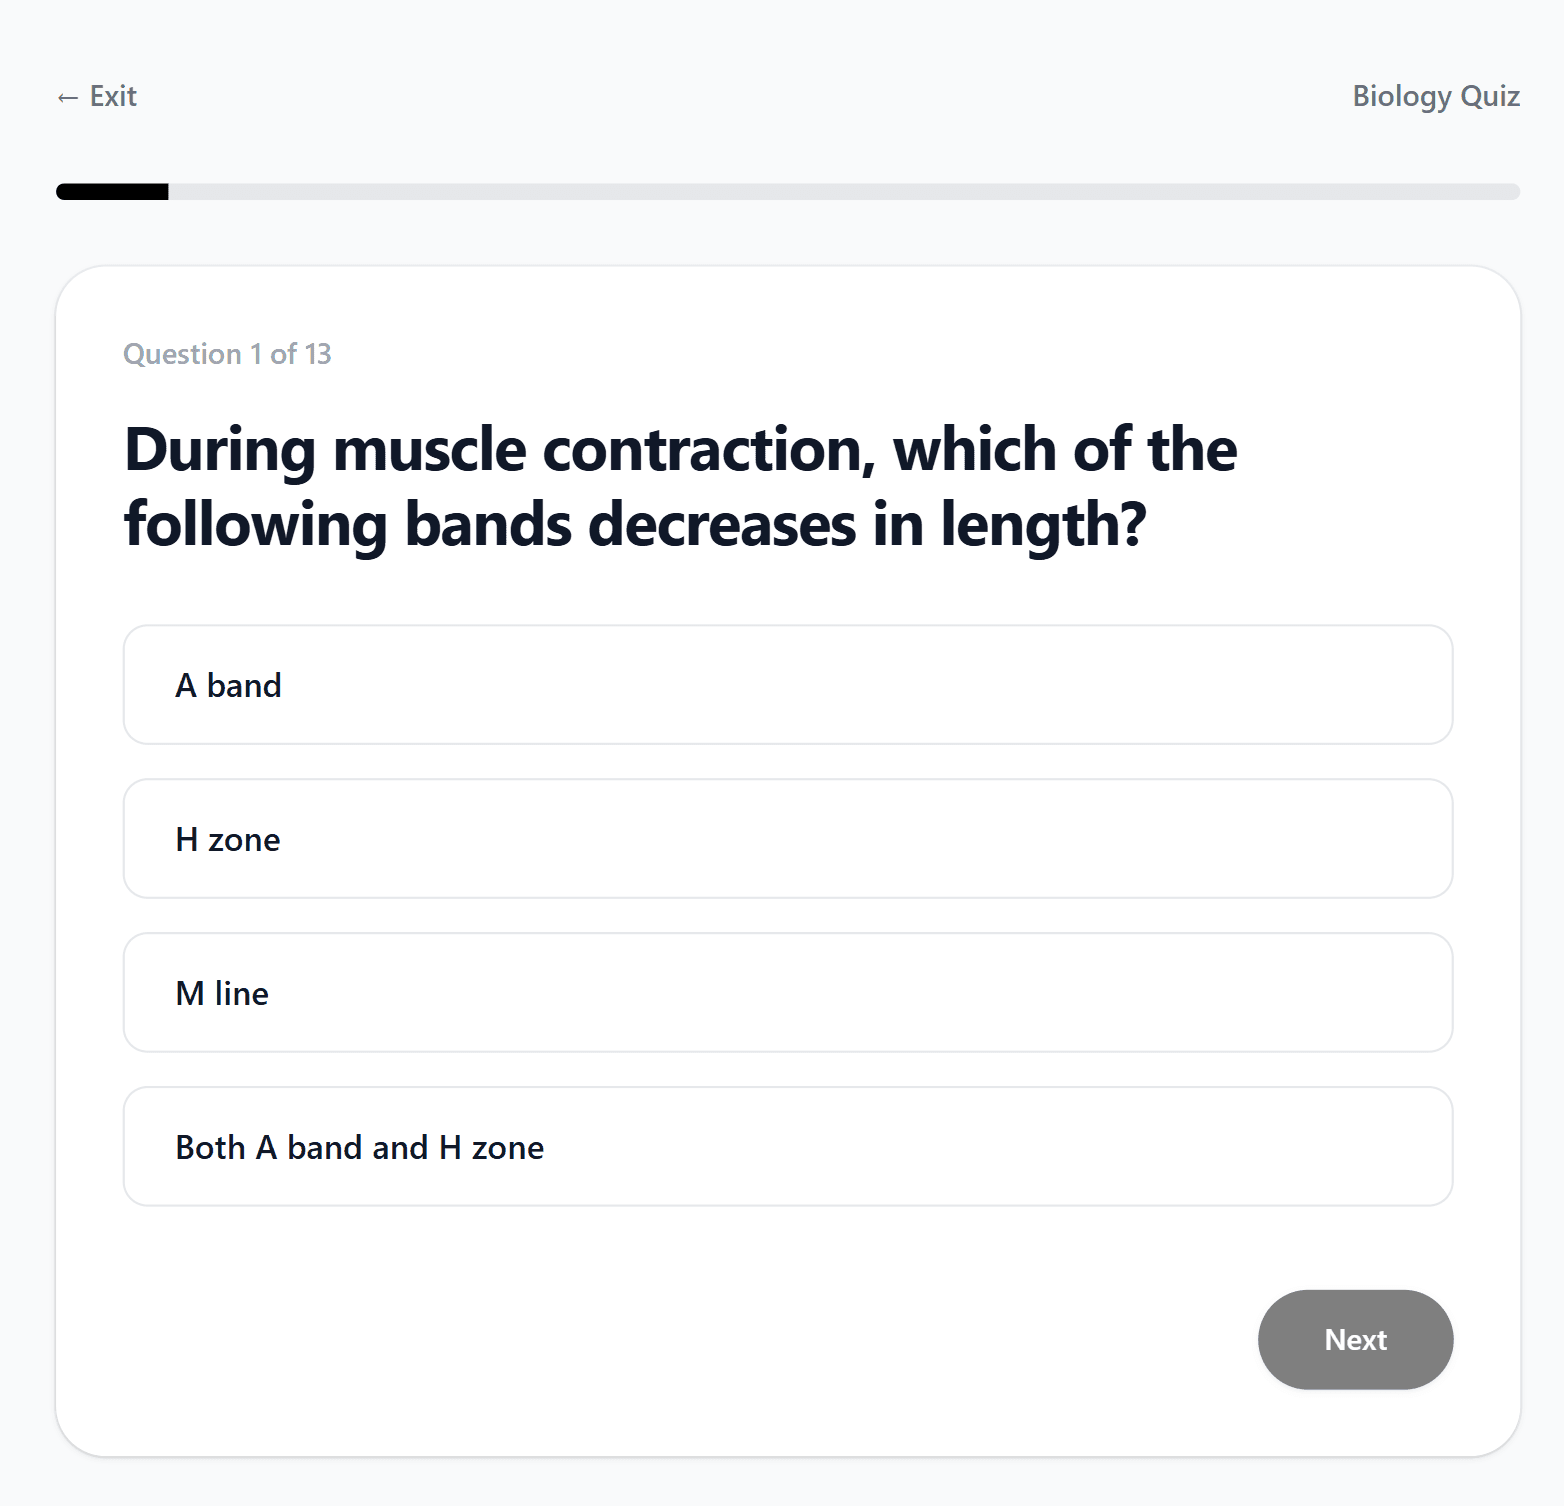
Task: Select the second answer in the list
Action: click(786, 839)
